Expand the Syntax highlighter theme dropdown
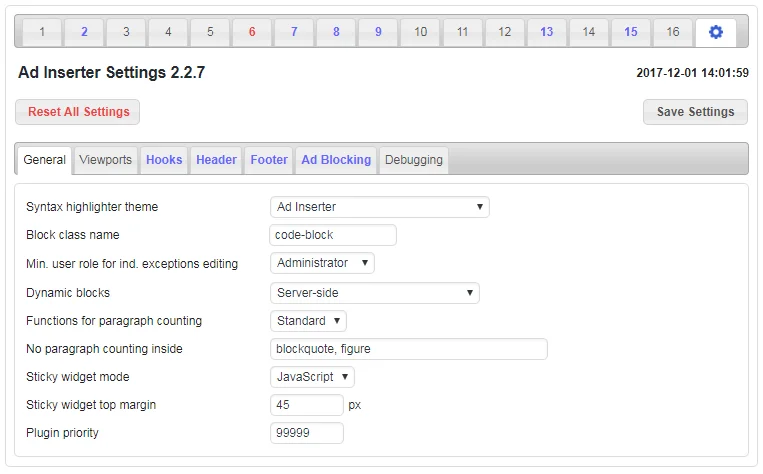This screenshot has width=763, height=474. [x=379, y=207]
